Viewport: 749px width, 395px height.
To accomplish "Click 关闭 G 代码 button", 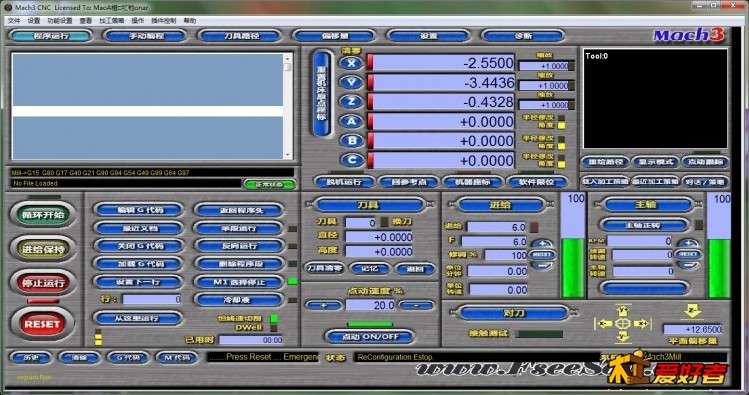I will pyautogui.click(x=139, y=246).
